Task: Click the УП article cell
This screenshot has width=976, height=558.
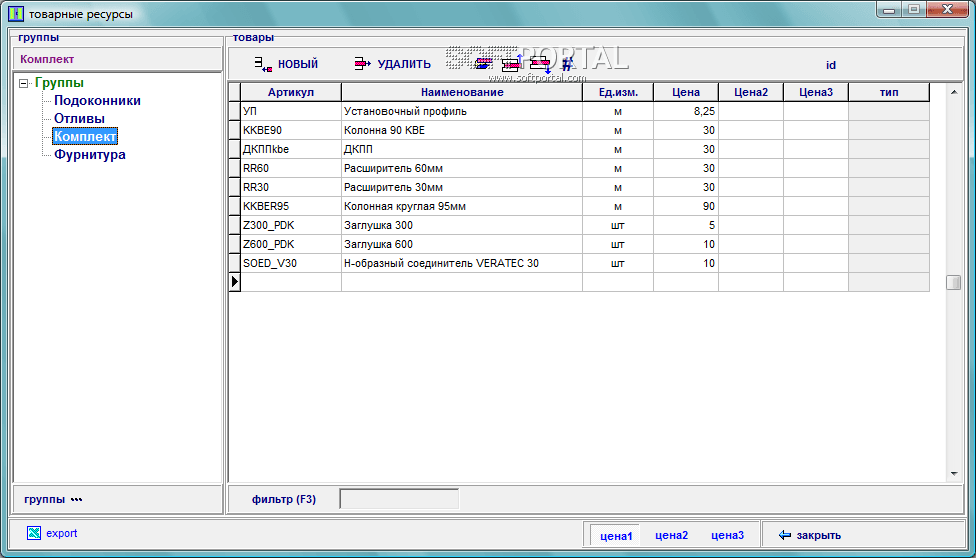Action: [x=291, y=111]
